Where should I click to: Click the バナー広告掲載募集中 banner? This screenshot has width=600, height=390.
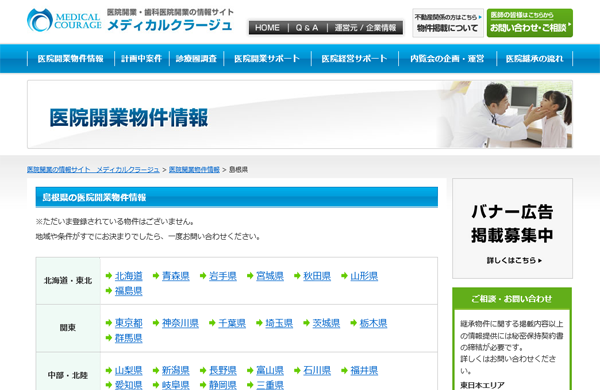[512, 228]
